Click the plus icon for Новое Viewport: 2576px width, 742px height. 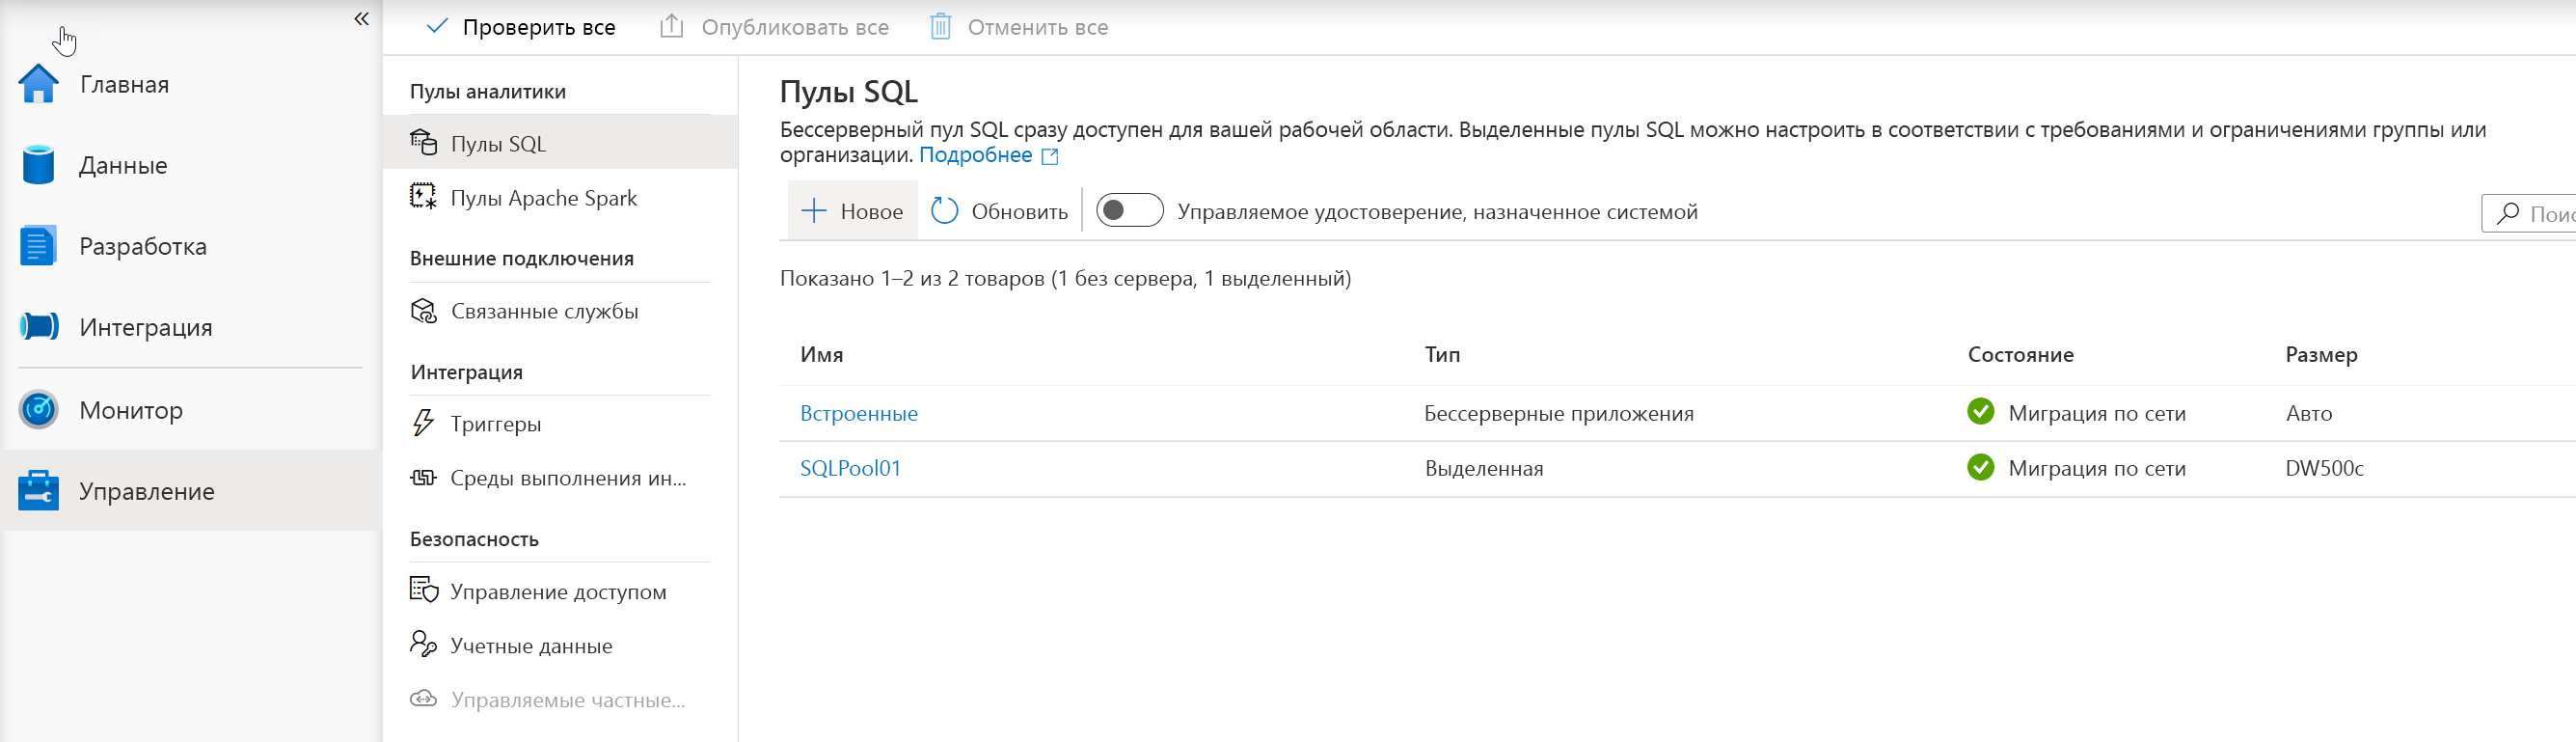tap(814, 211)
